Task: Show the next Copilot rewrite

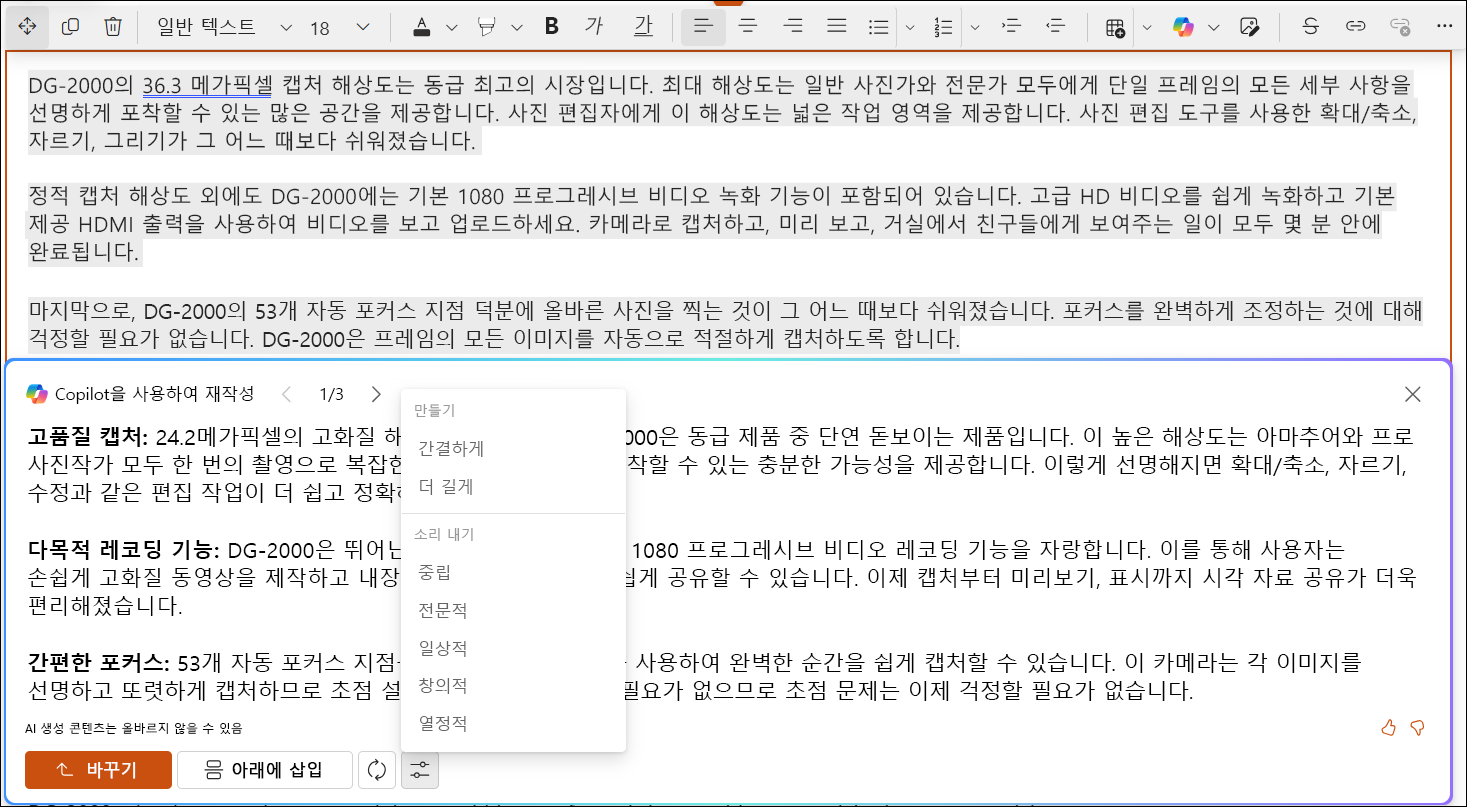Action: [376, 394]
